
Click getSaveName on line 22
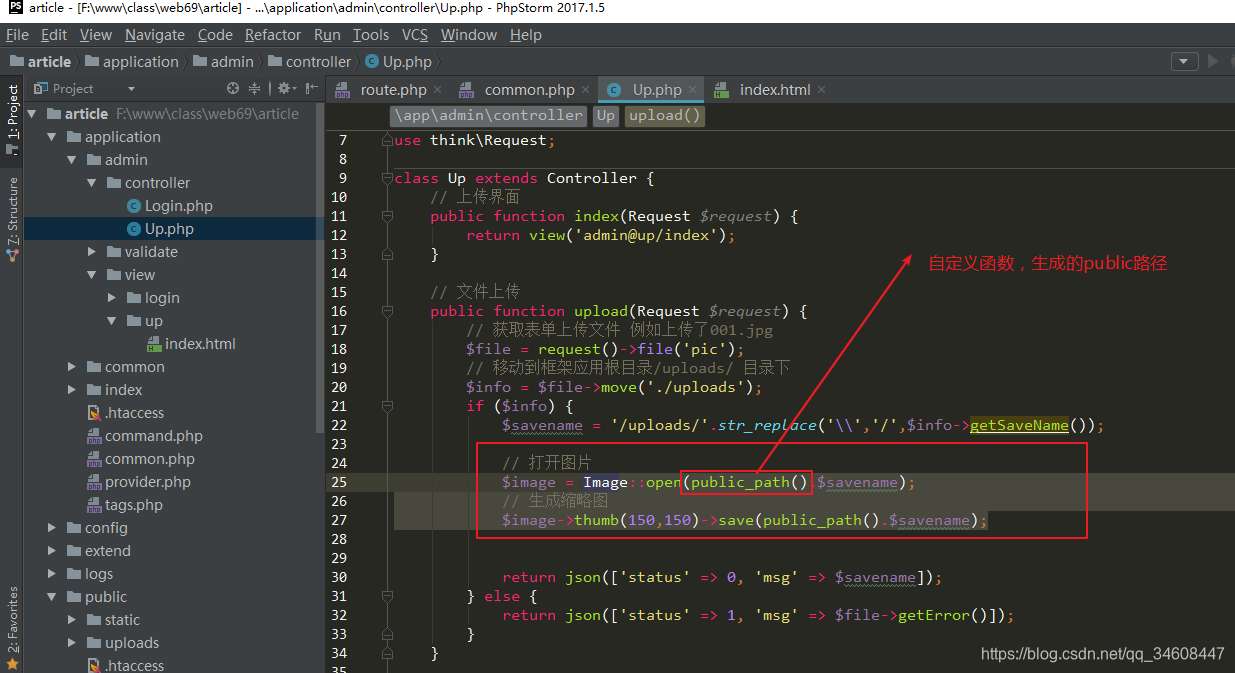coord(1019,425)
